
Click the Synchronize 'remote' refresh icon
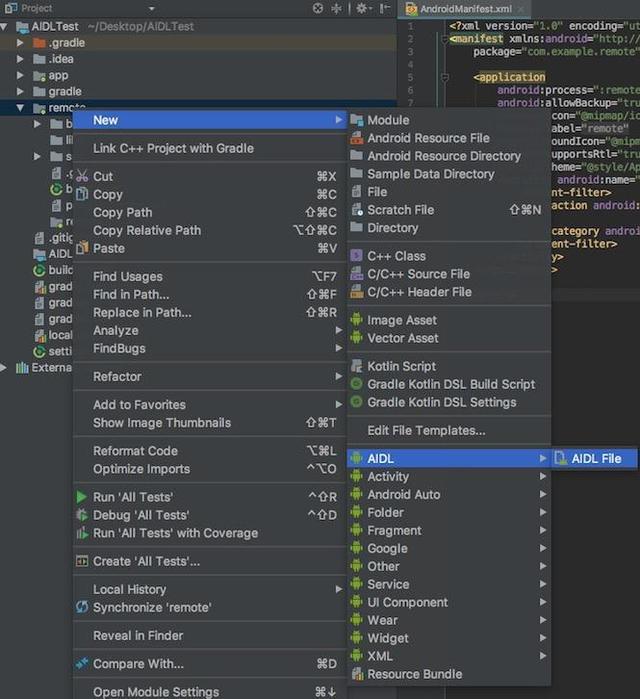(82, 607)
